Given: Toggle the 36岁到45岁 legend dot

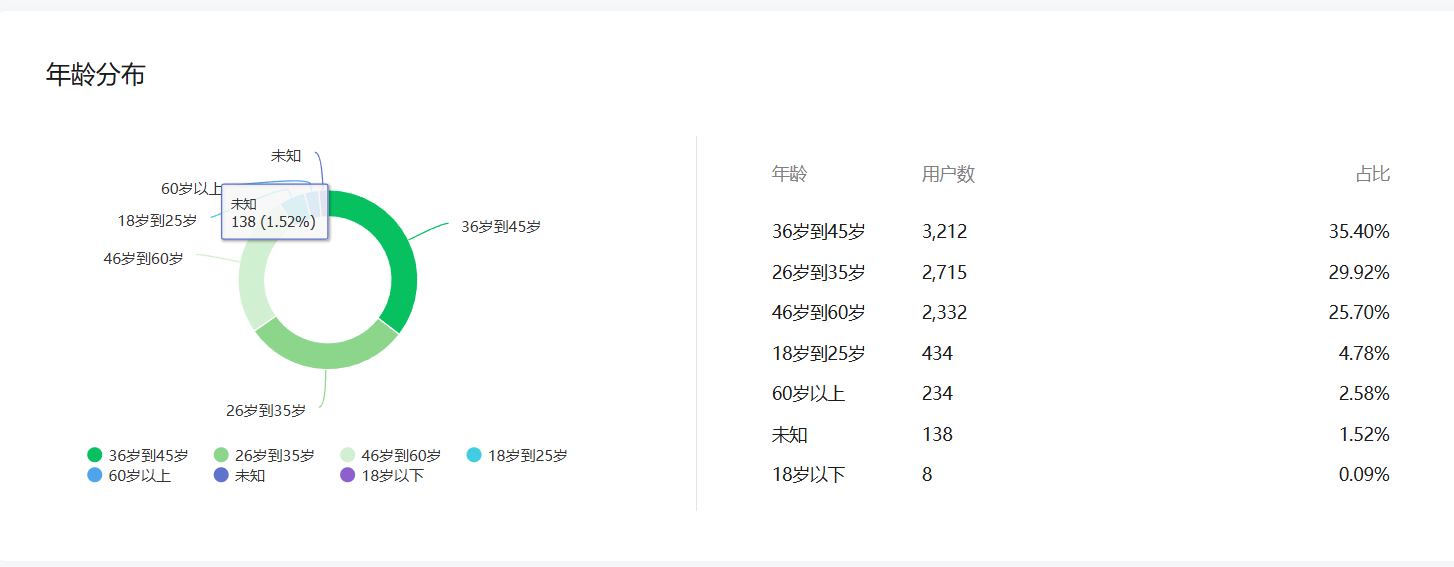Looking at the screenshot, I should pyautogui.click(x=95, y=455).
